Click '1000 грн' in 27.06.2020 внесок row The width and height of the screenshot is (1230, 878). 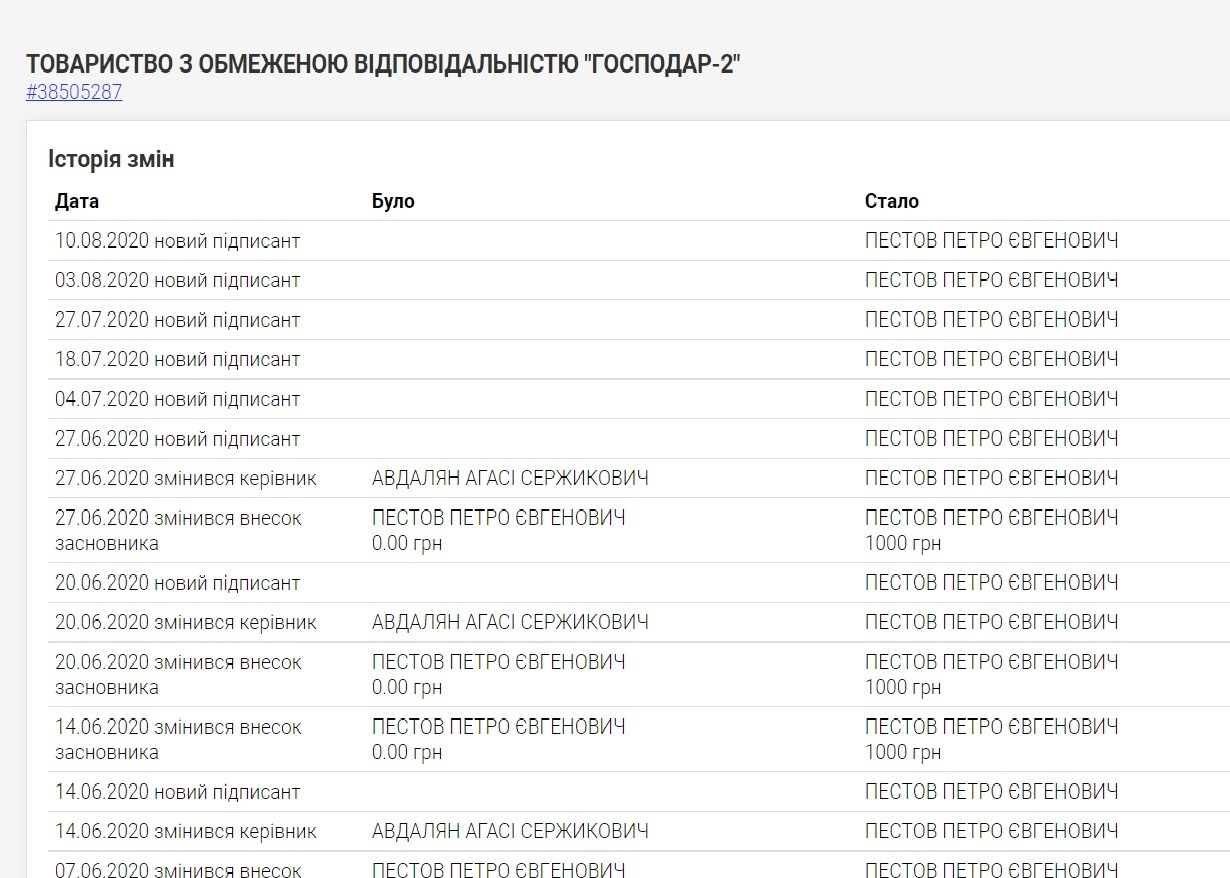[903, 544]
